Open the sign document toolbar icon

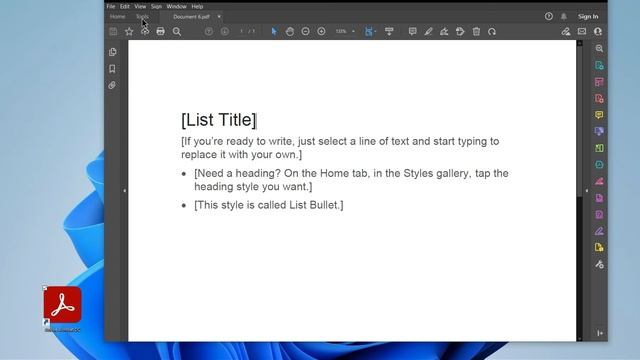(x=444, y=31)
